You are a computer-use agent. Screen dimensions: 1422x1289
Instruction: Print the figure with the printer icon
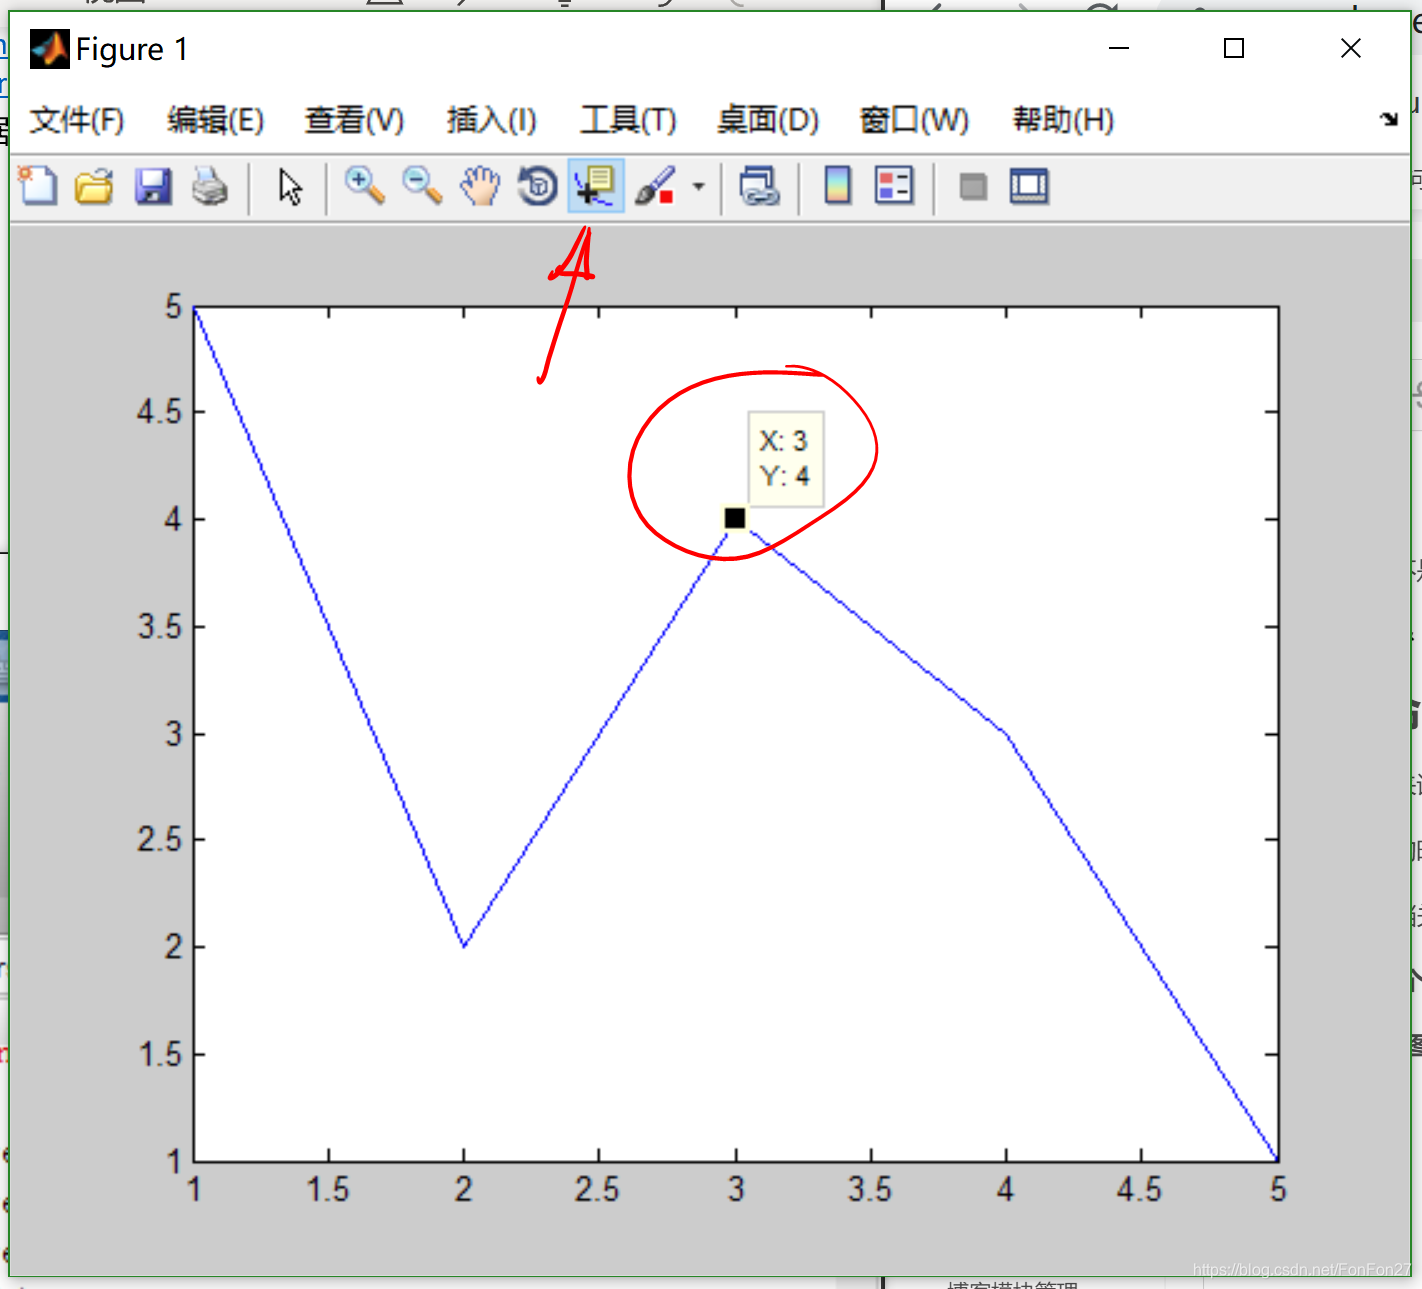point(210,186)
